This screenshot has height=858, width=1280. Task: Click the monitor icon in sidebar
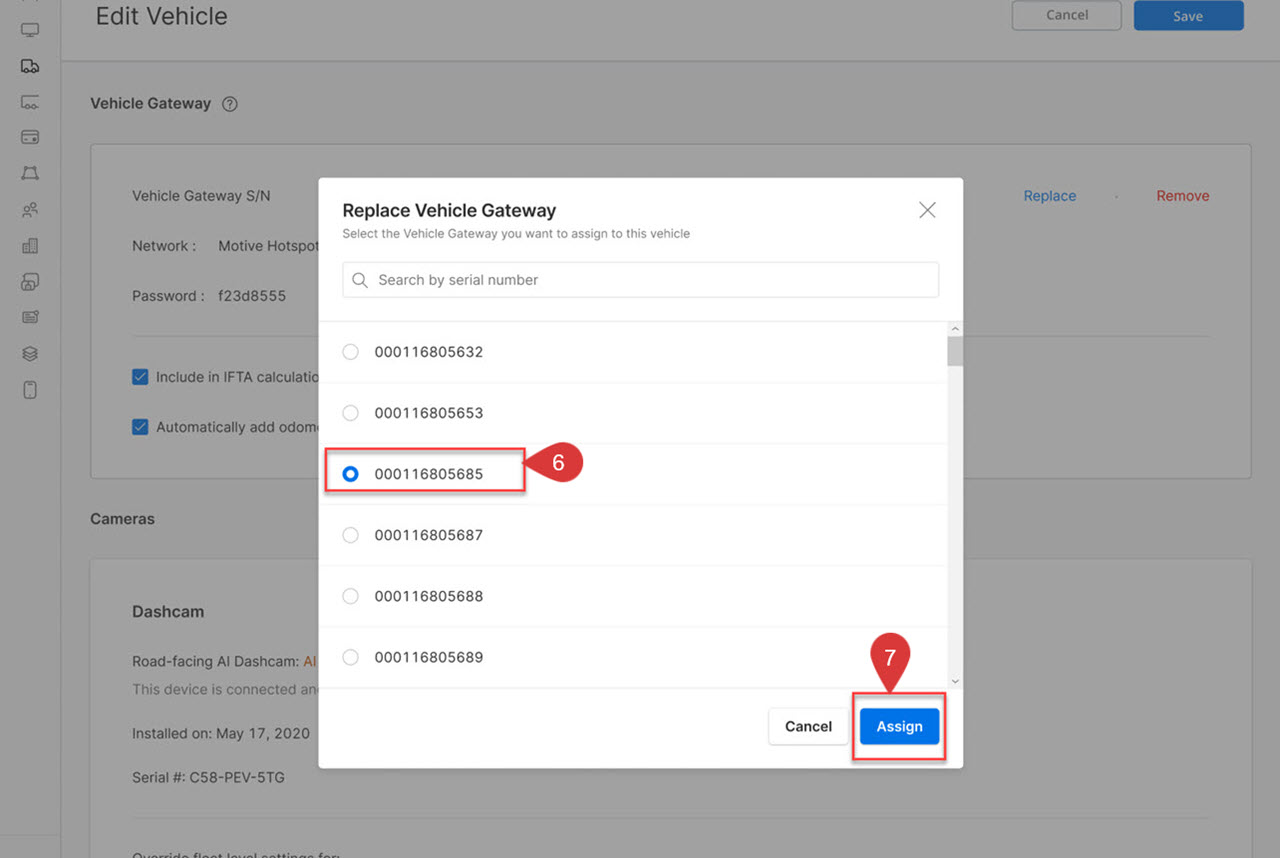(30, 31)
